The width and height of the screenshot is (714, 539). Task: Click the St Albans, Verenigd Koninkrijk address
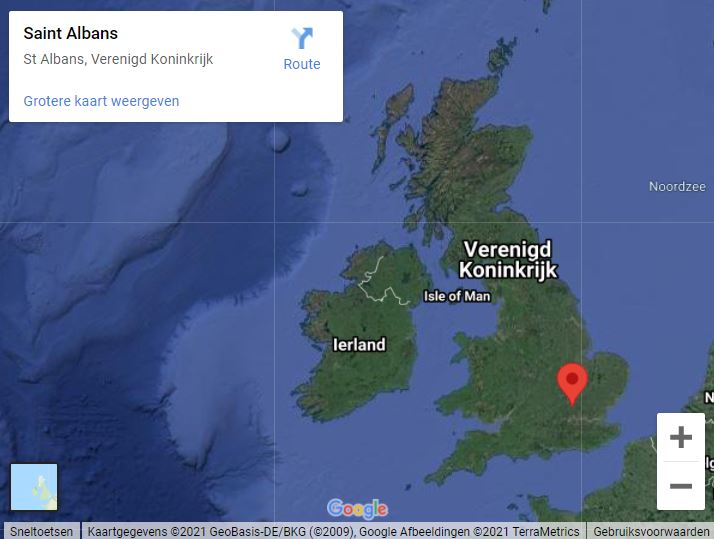click(x=118, y=59)
